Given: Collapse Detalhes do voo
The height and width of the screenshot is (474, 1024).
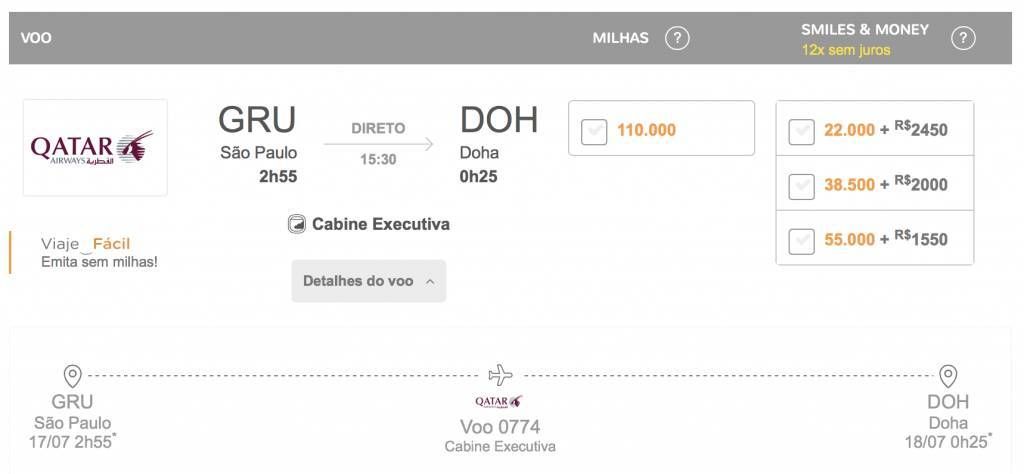Looking at the screenshot, I should (369, 281).
